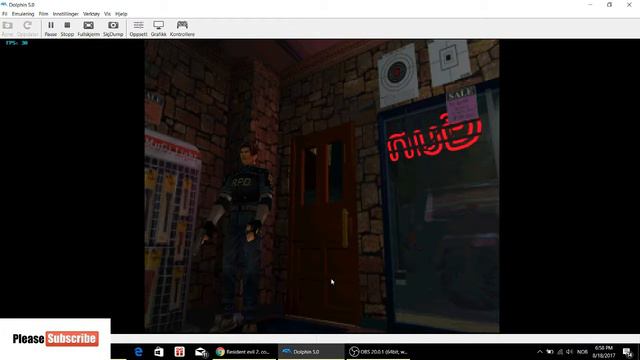Pause emulation with the Pause toolbar button
Screen dimensions: 640x360
pyautogui.click(x=51, y=29)
